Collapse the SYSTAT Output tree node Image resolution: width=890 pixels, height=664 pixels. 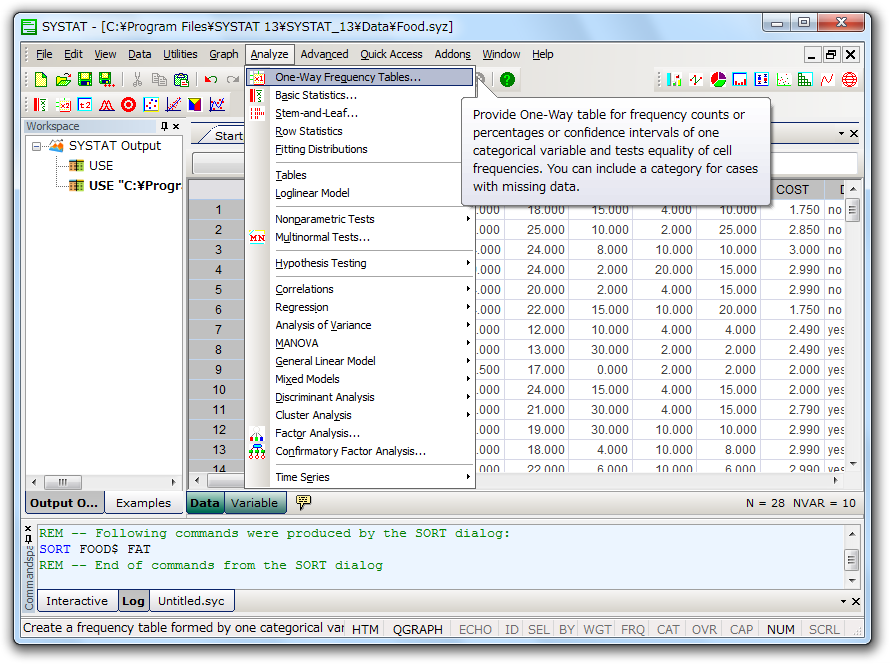36,146
